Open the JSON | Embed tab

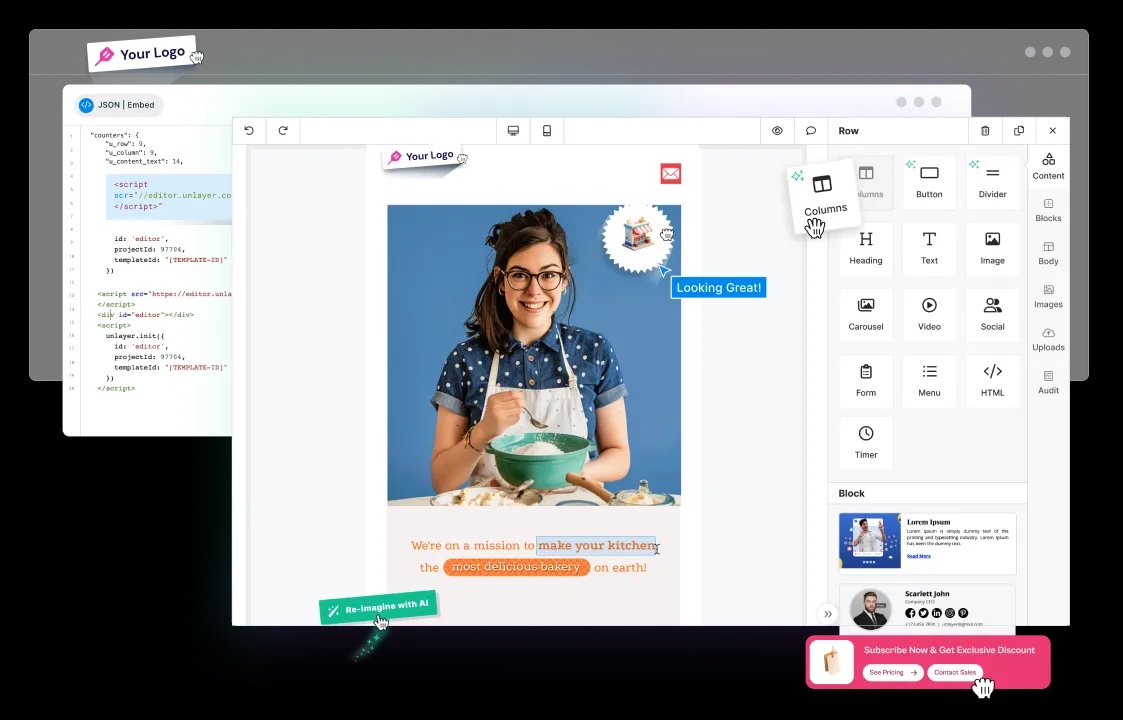(x=118, y=105)
